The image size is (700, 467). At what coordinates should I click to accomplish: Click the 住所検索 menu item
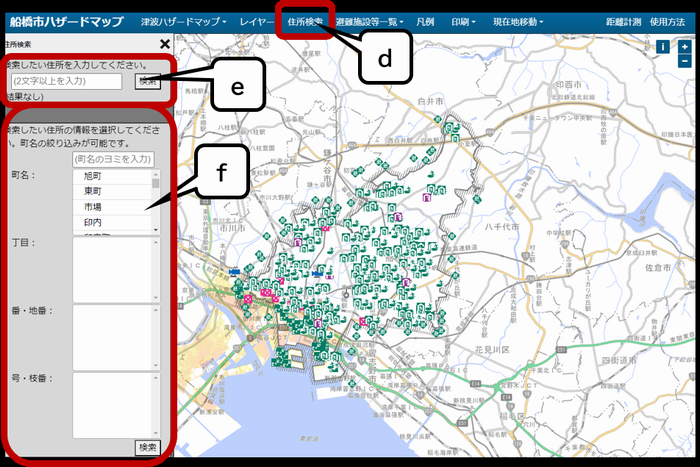point(305,21)
